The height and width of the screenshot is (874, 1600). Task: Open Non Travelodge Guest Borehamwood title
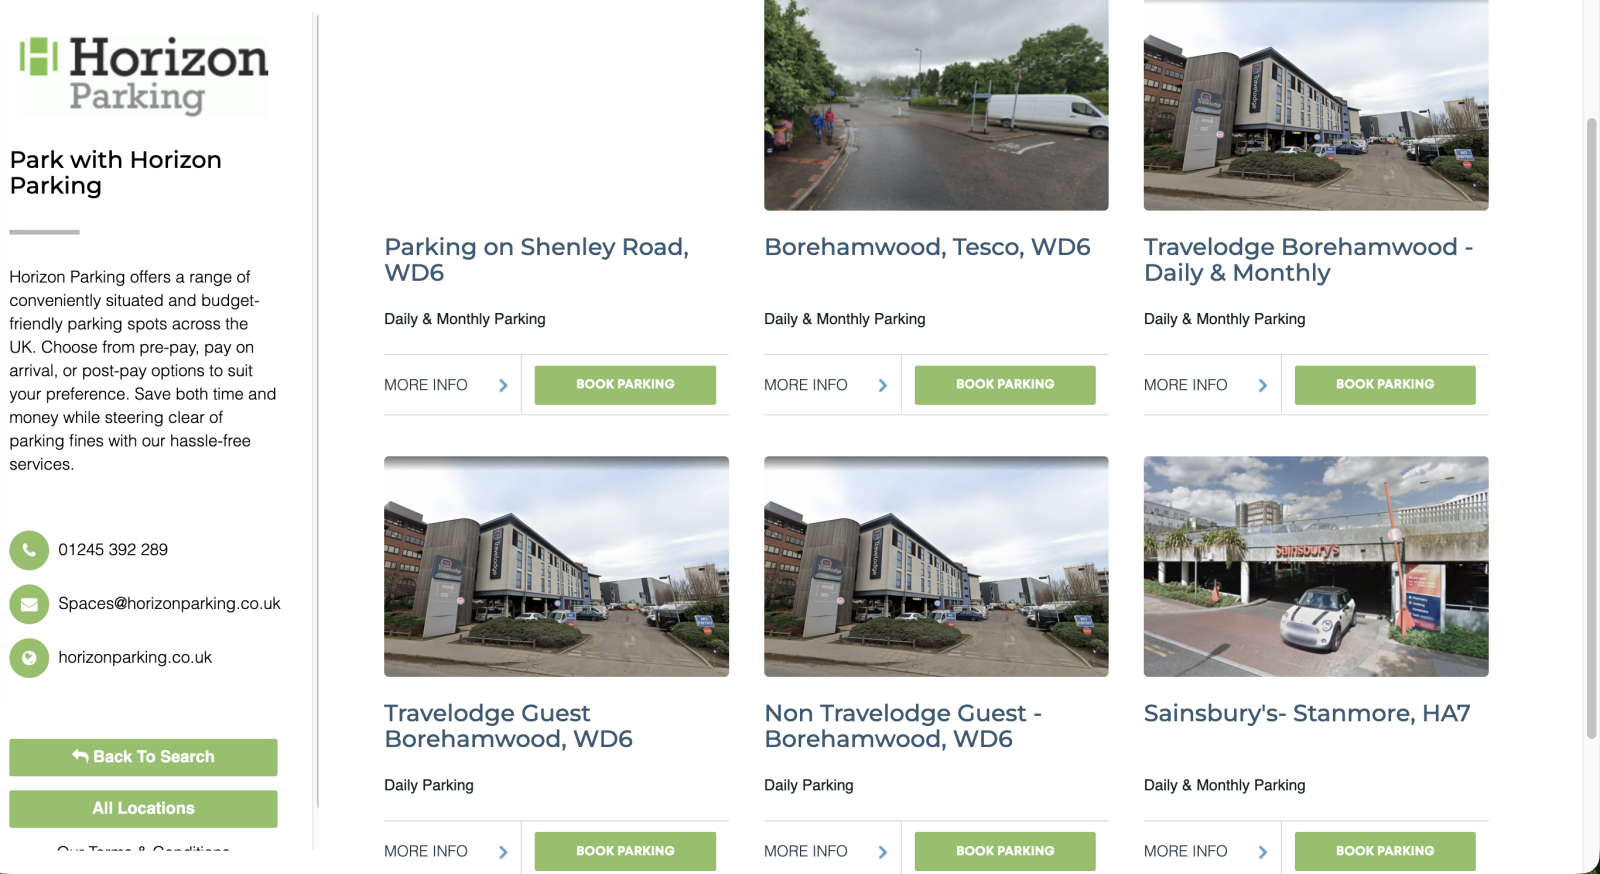click(903, 726)
